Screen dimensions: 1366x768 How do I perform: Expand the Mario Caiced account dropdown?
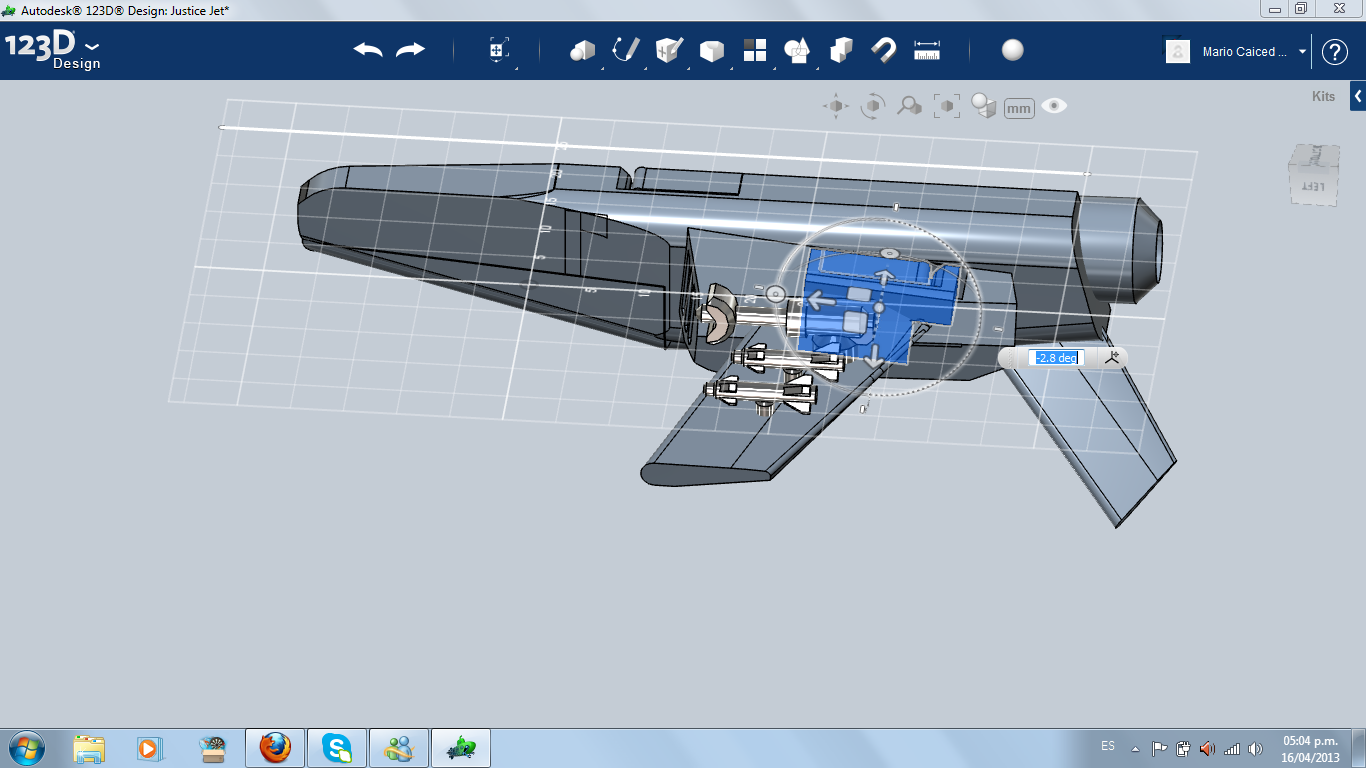(1302, 52)
